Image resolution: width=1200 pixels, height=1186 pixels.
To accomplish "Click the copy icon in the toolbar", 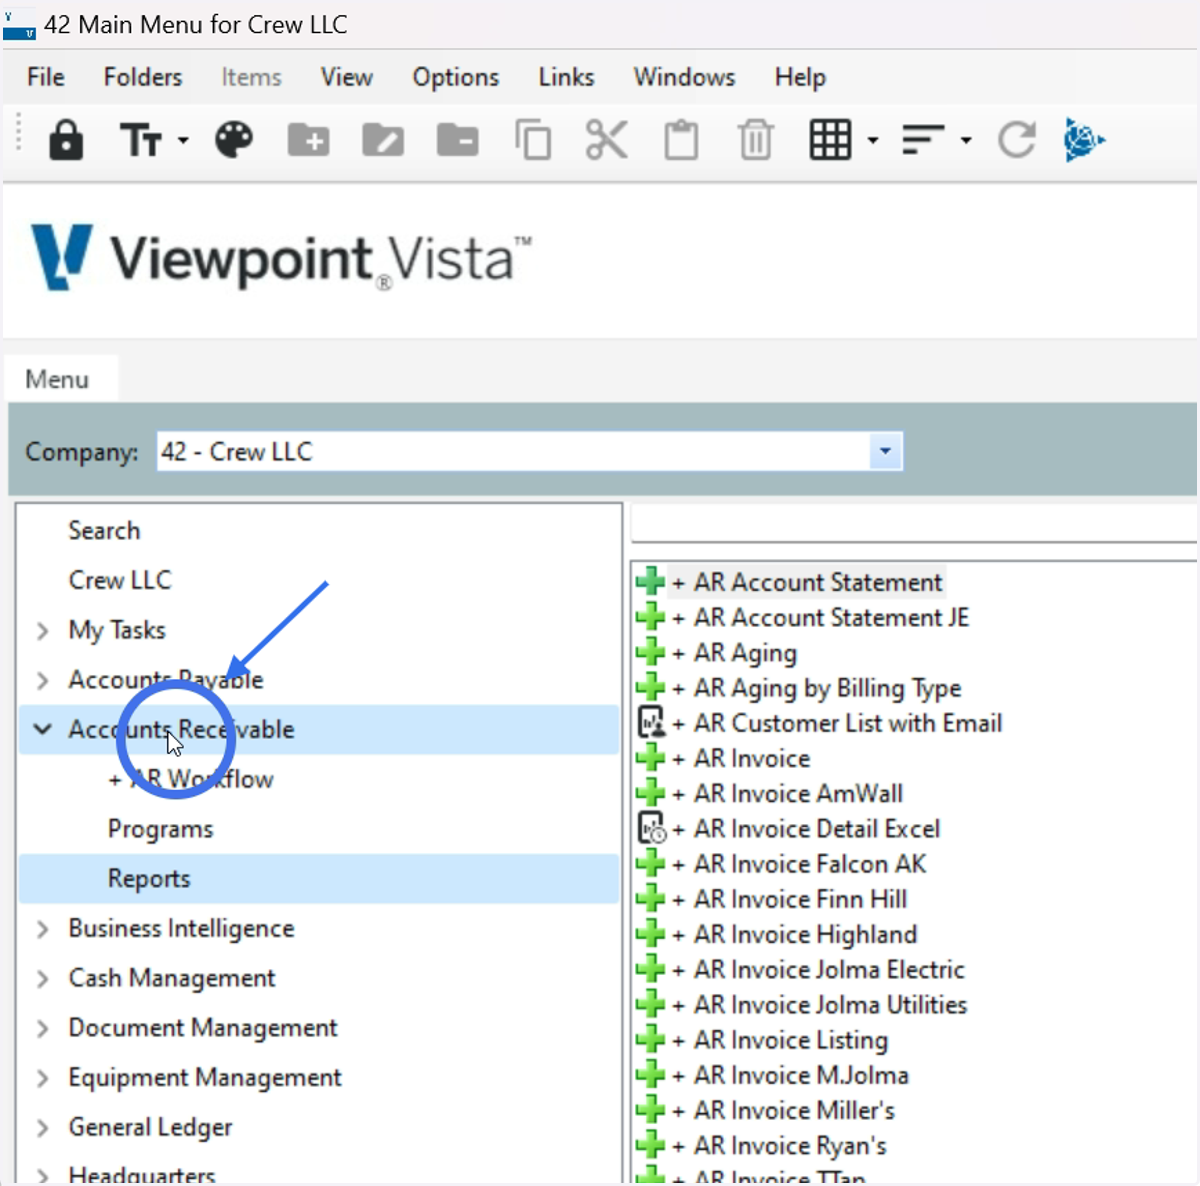I will click(x=533, y=140).
